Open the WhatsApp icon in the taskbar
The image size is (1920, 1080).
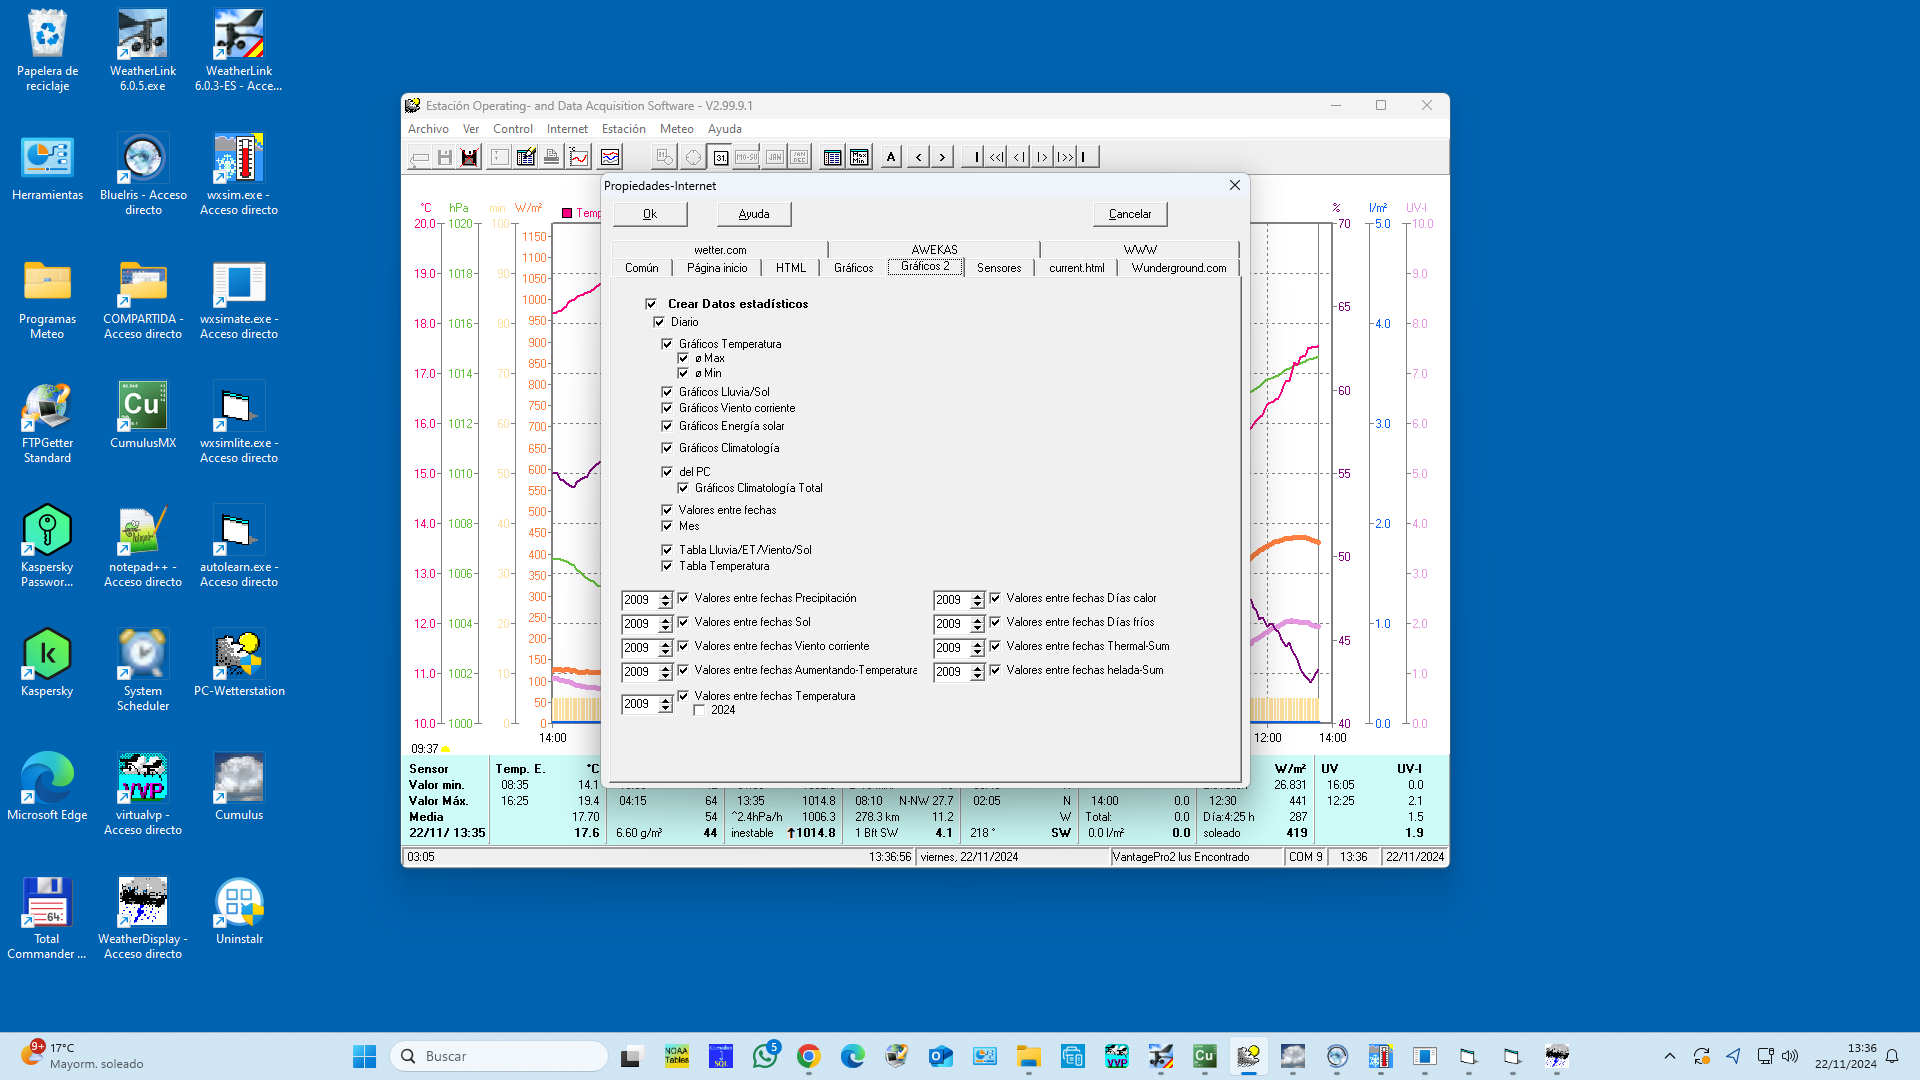(x=765, y=1056)
